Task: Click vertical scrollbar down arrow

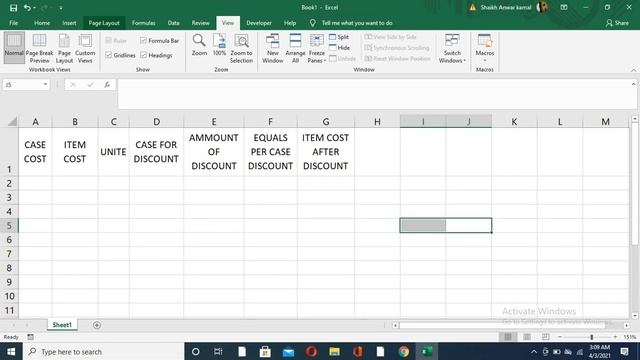Action: pos(634,316)
